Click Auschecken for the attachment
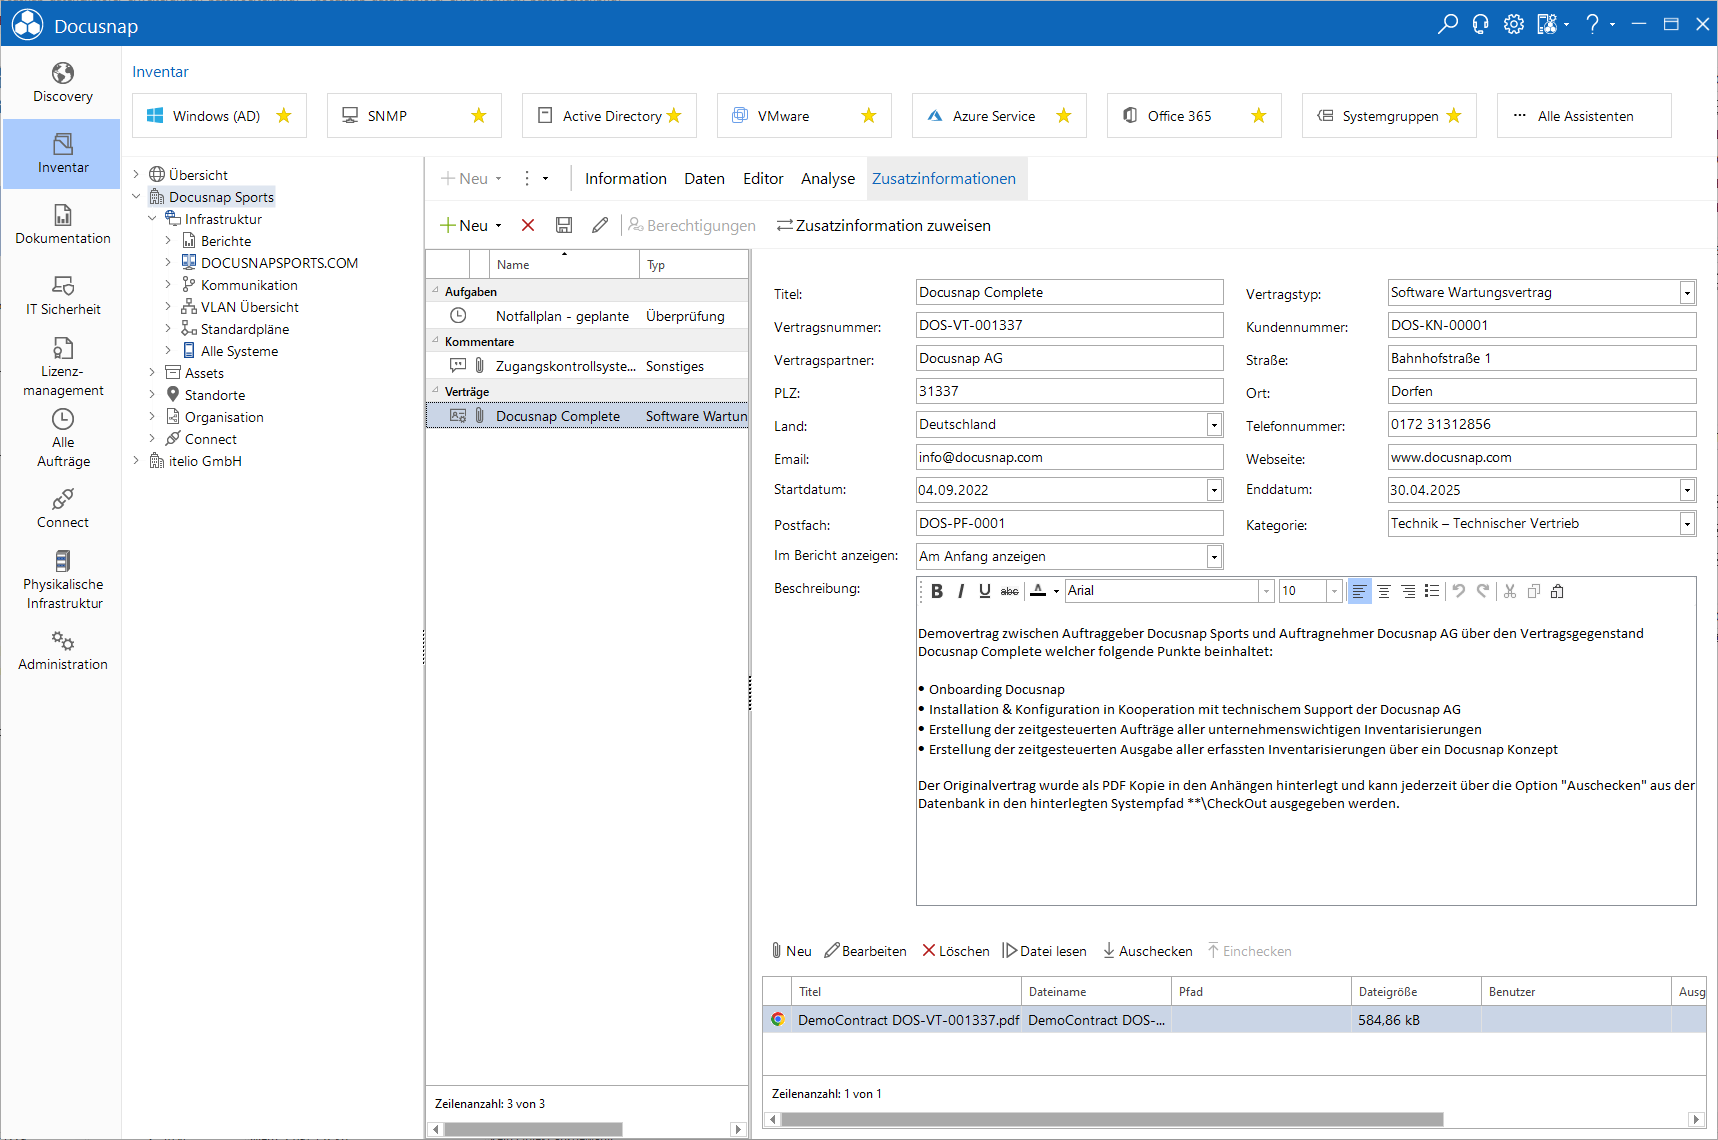 pos(1147,951)
